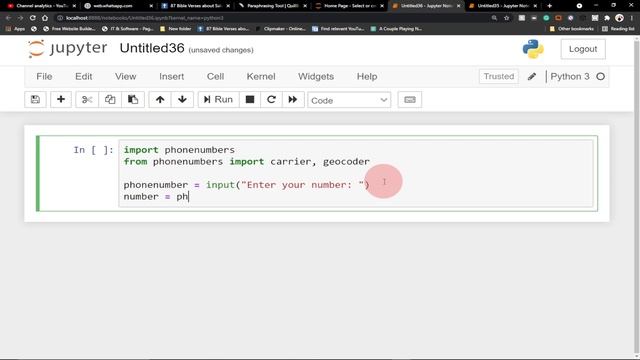Click inside the code cell editor

pos(356,173)
